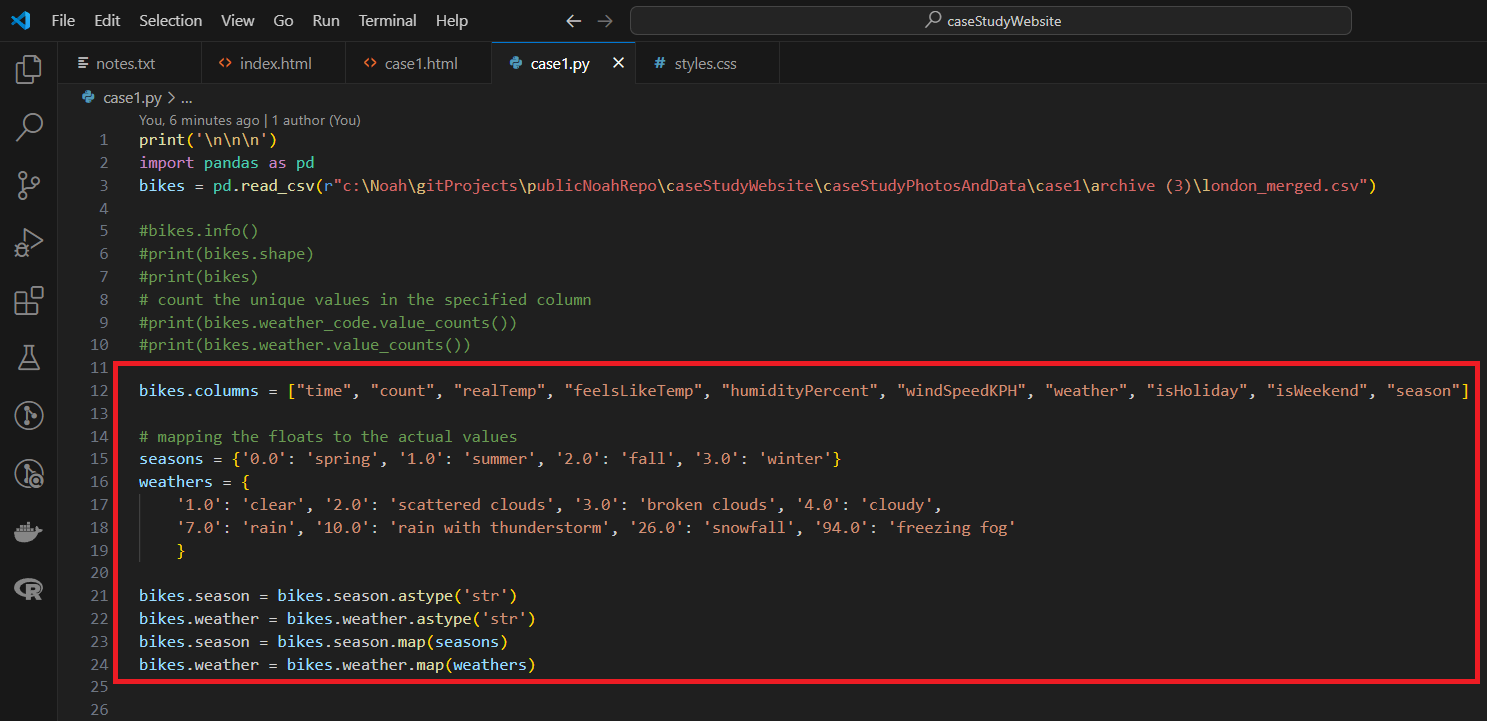Click the print('\n\n\n') line

click(x=208, y=140)
